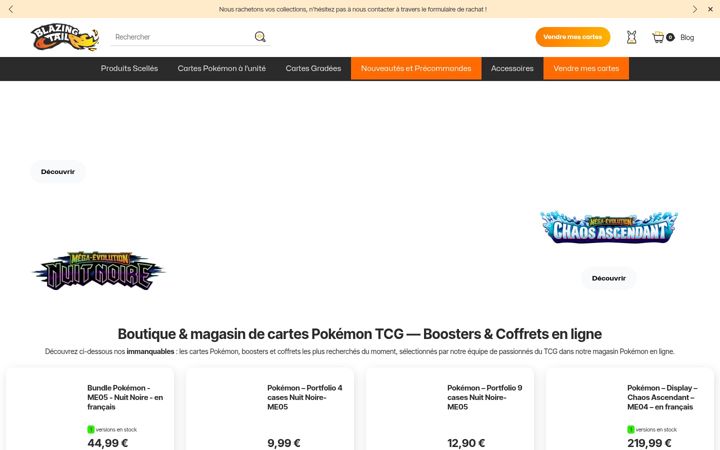720x450 pixels.
Task: Click the 44,99 € price
Action: (108, 443)
